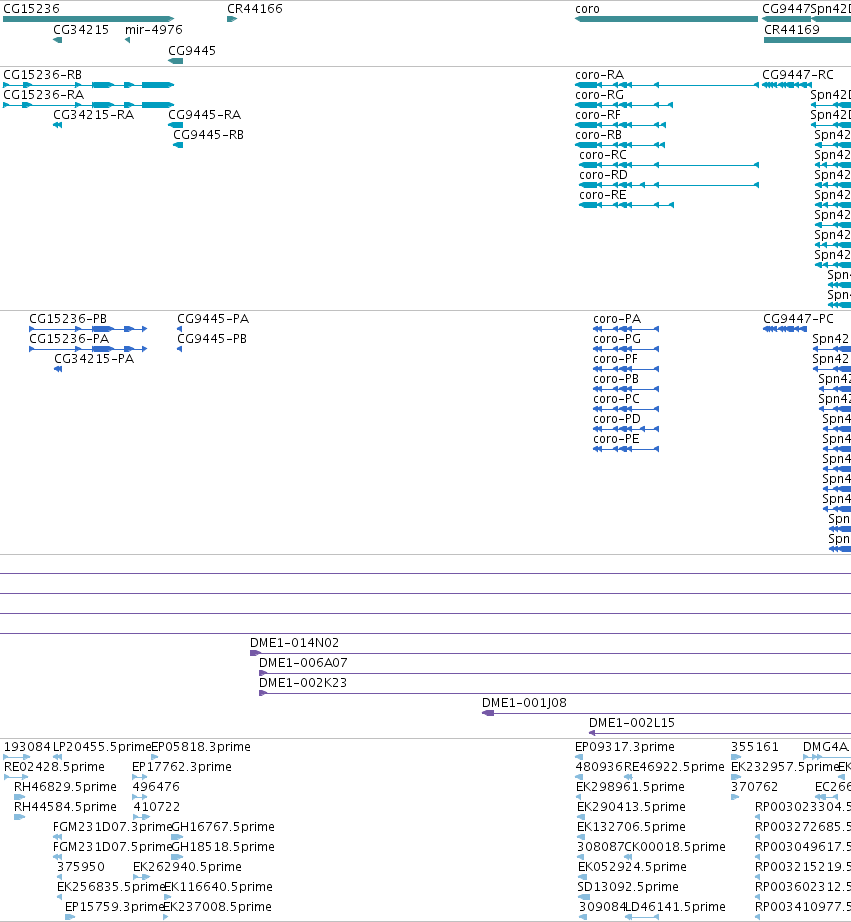Select the DME1-002L15 clone label
The image size is (851, 922).
pyautogui.click(x=632, y=723)
